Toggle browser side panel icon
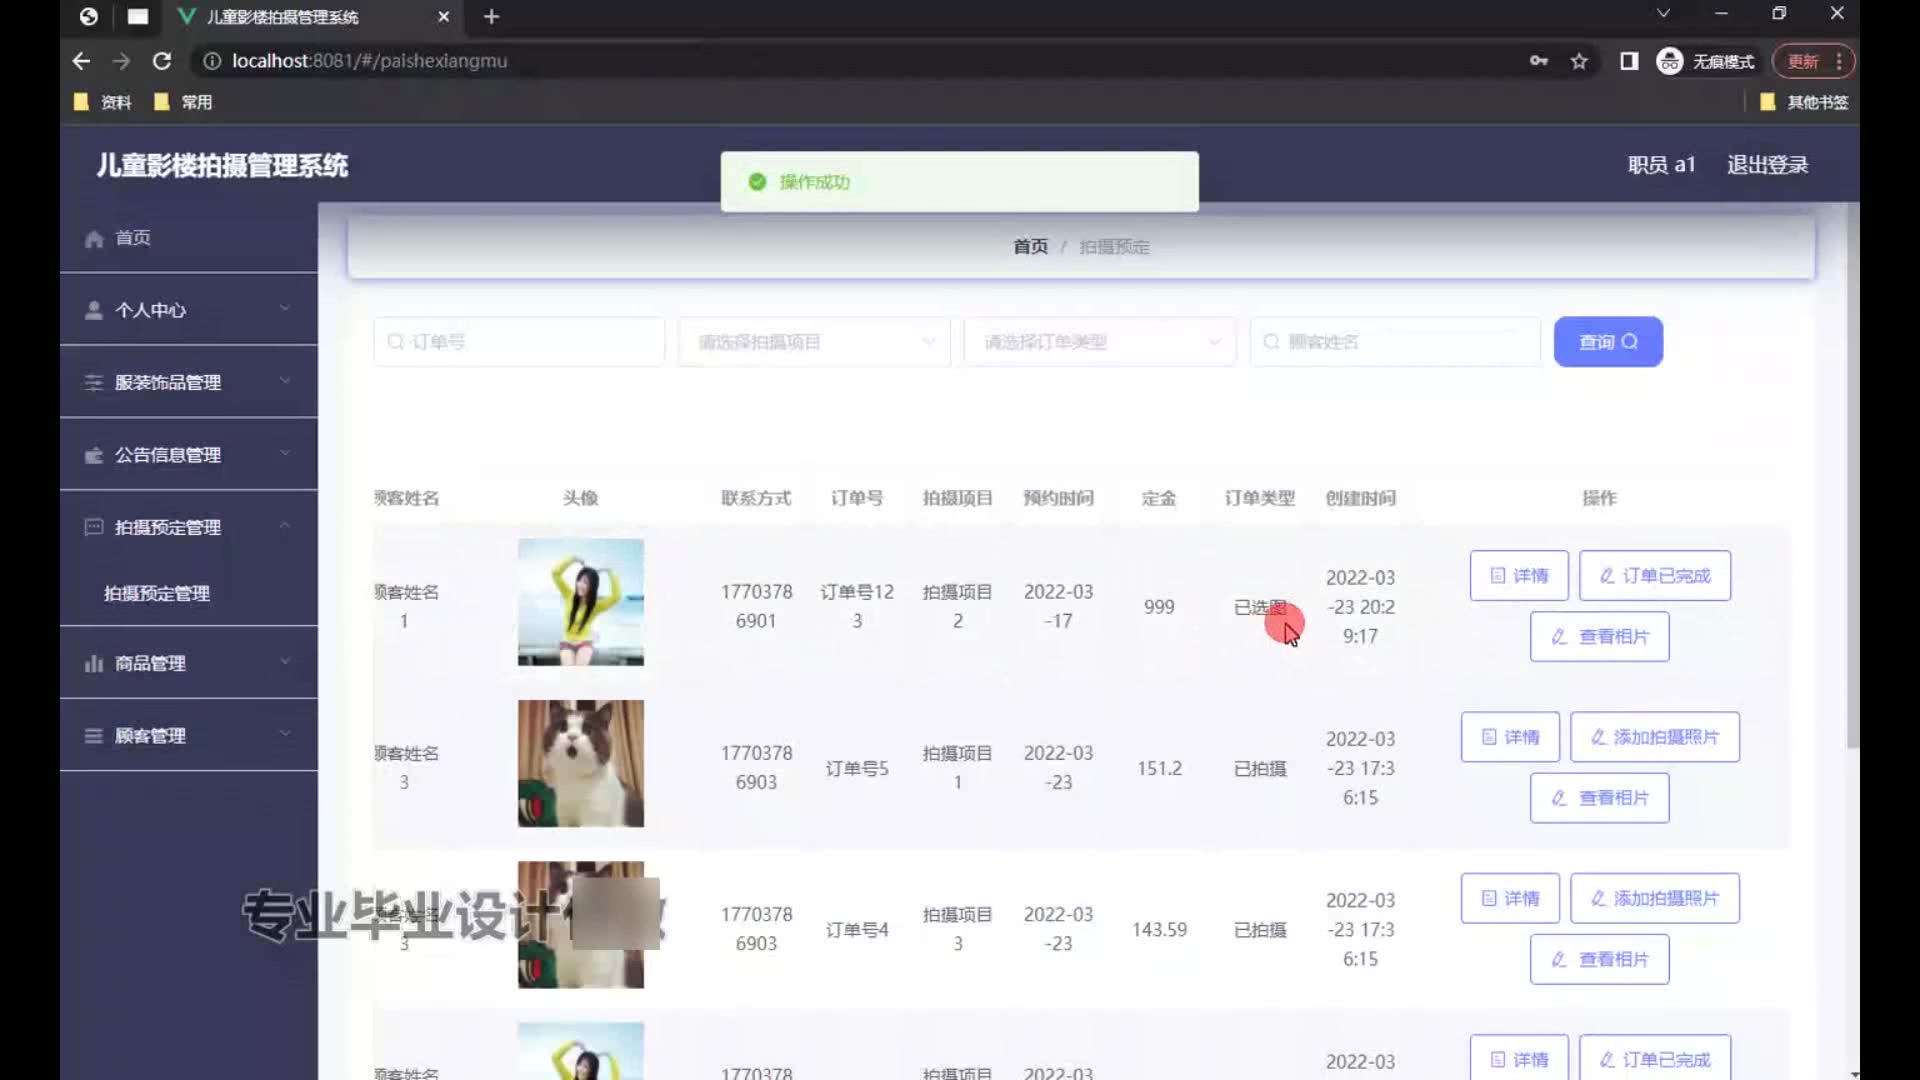 [1629, 61]
